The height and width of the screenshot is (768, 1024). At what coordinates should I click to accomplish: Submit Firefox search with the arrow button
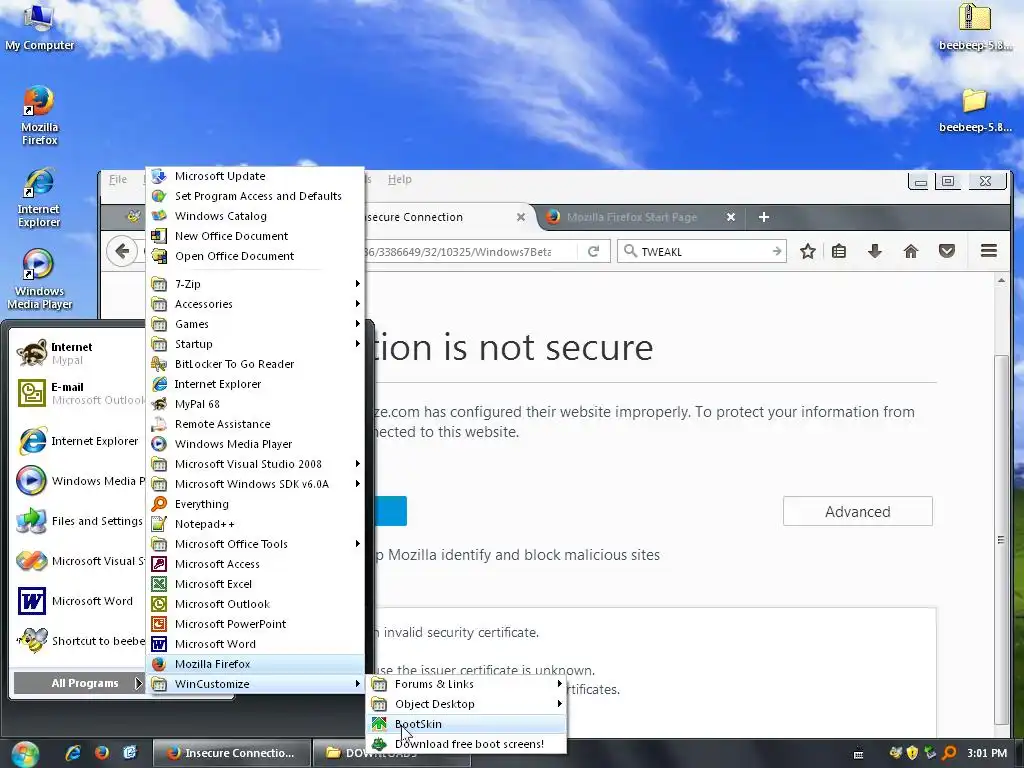click(776, 251)
